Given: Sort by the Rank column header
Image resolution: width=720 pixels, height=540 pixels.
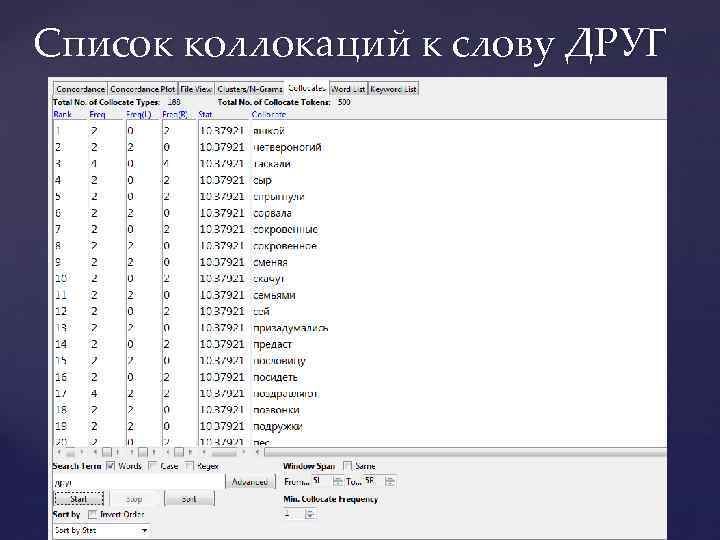Looking at the screenshot, I should click(62, 114).
